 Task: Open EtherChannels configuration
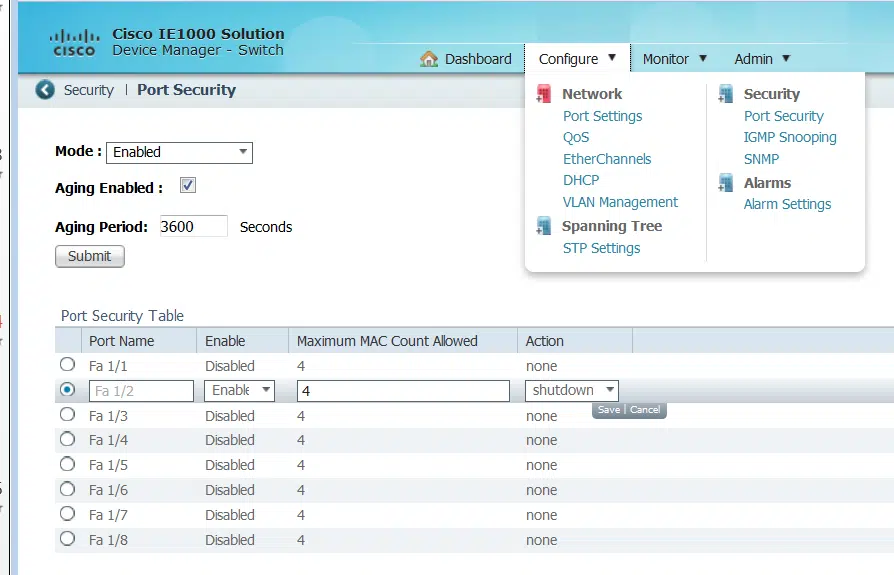coord(607,159)
